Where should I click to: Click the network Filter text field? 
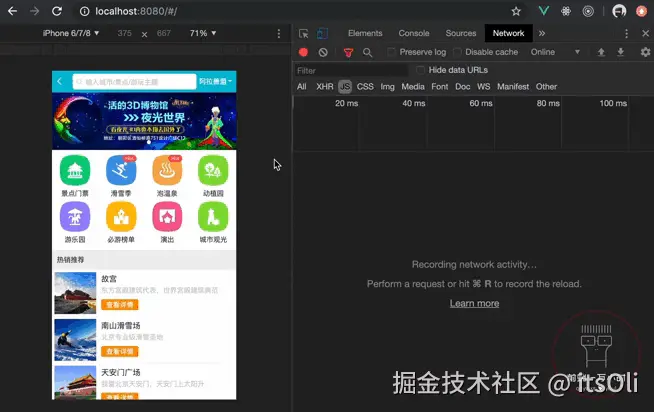coord(351,70)
